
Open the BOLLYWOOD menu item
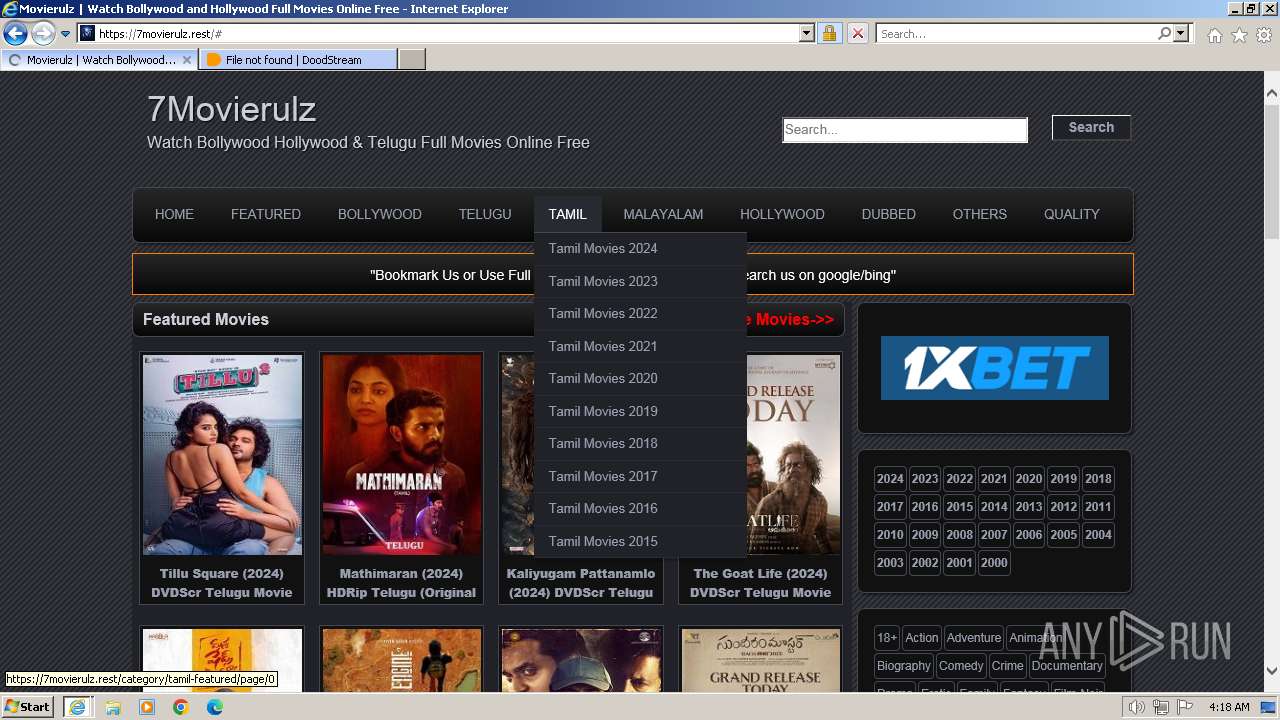coord(380,214)
